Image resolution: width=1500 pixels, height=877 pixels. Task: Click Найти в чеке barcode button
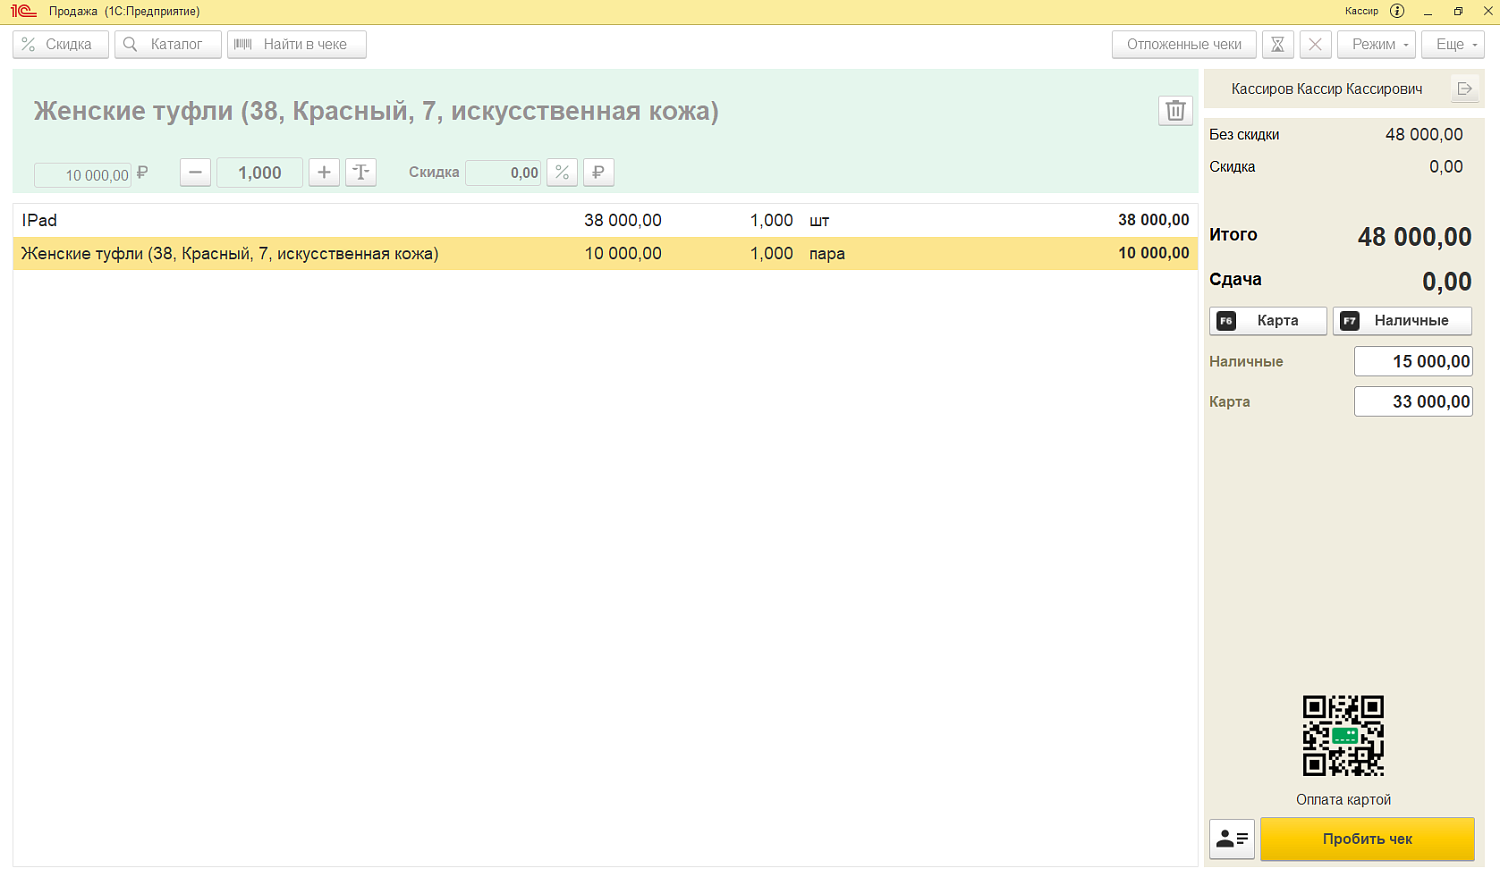tap(297, 44)
